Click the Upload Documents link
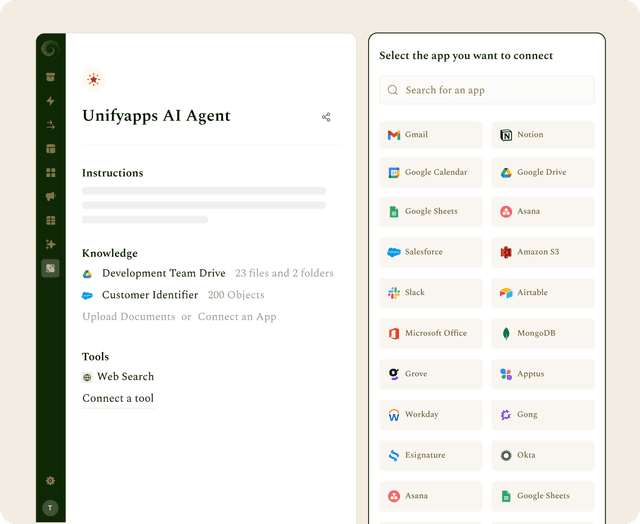640x524 pixels. tap(129, 317)
